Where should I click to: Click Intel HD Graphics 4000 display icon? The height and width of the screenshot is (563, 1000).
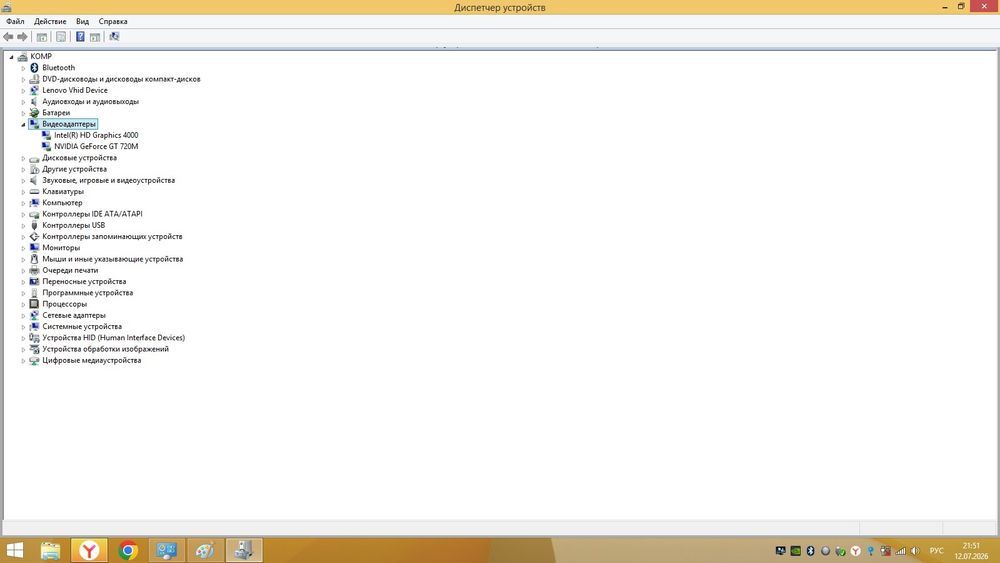pos(46,135)
